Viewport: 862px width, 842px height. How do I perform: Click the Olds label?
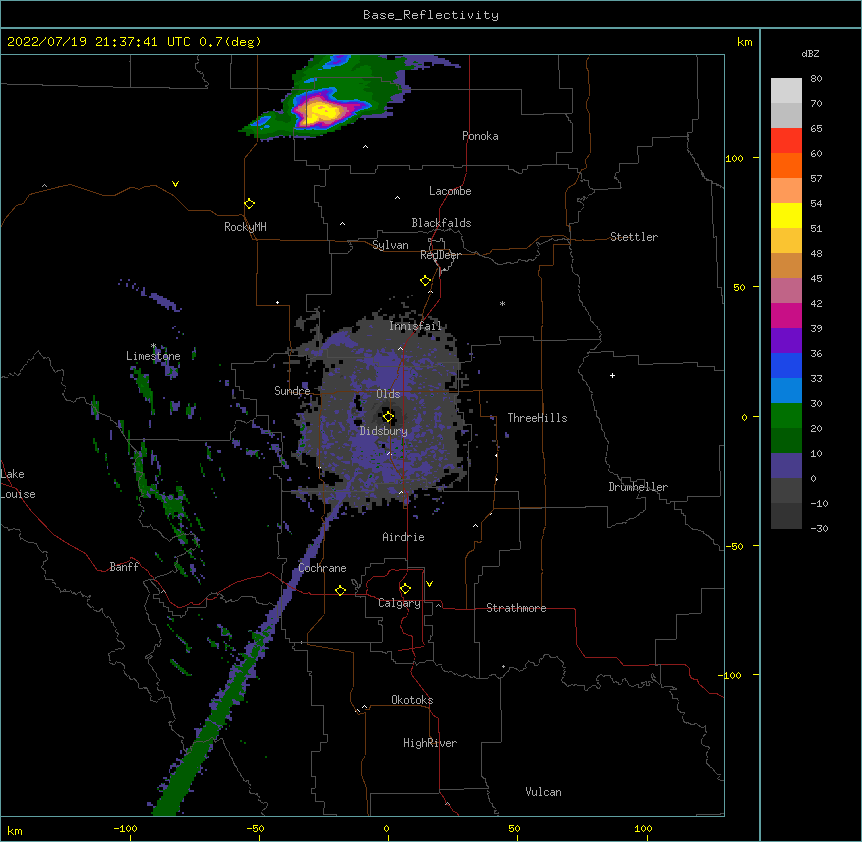click(388, 394)
